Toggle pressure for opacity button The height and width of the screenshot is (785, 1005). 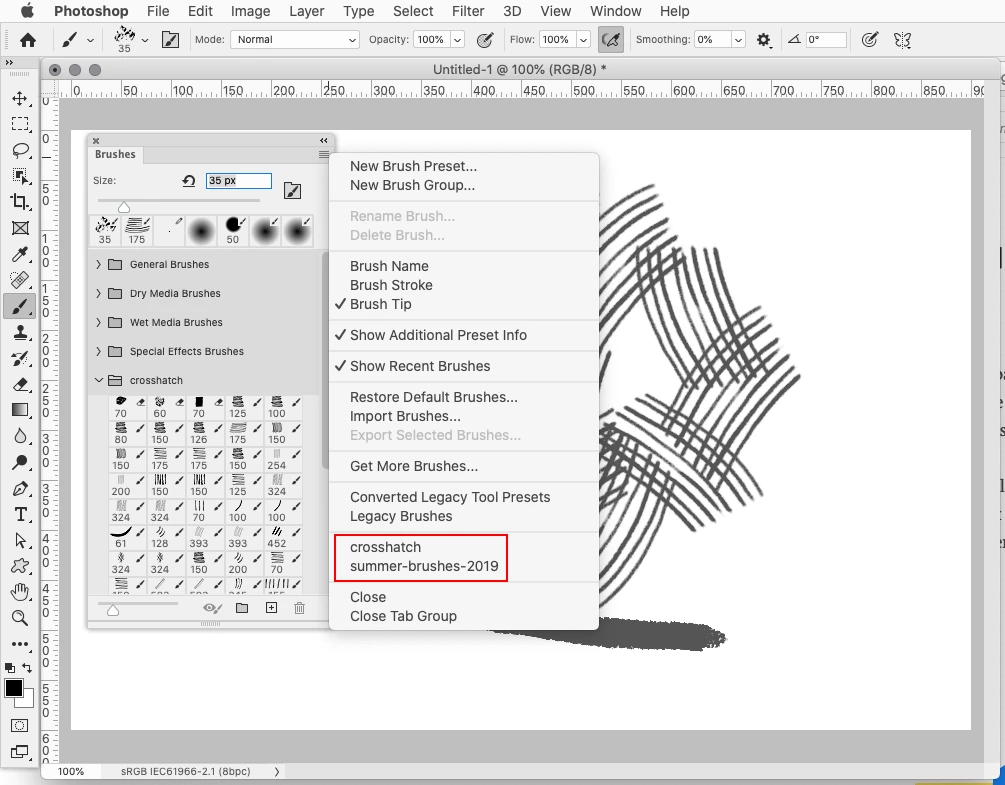pyautogui.click(x=485, y=40)
